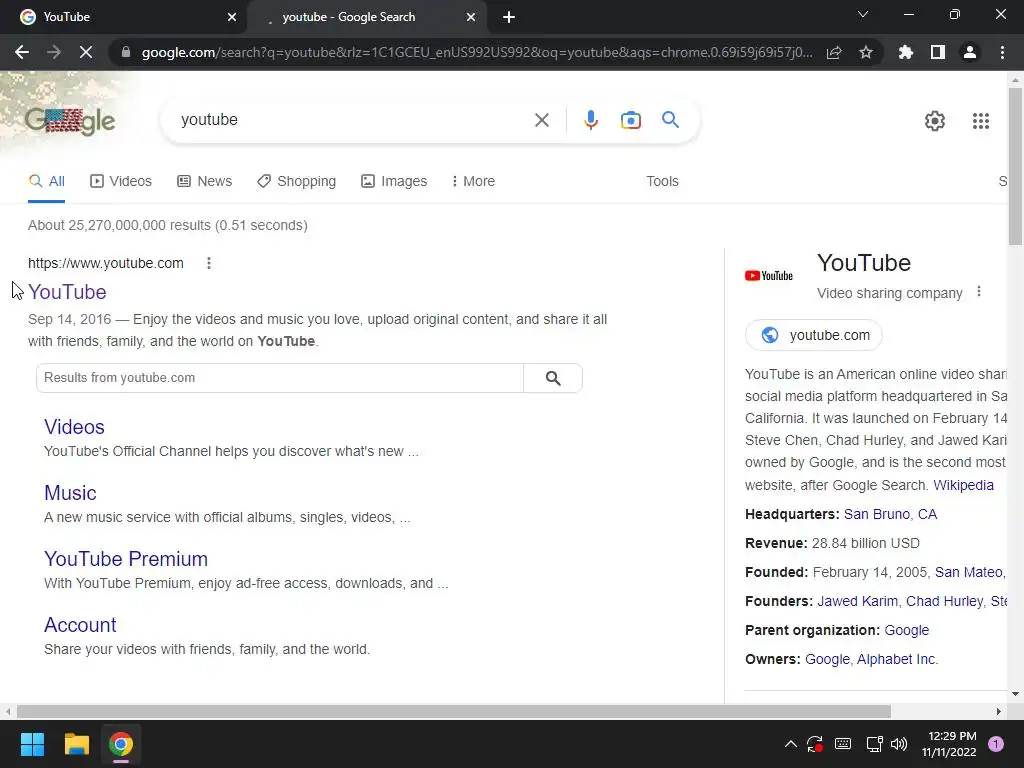Open more options beside Video sharing company
Screen dimensions: 1024x768
[978, 291]
